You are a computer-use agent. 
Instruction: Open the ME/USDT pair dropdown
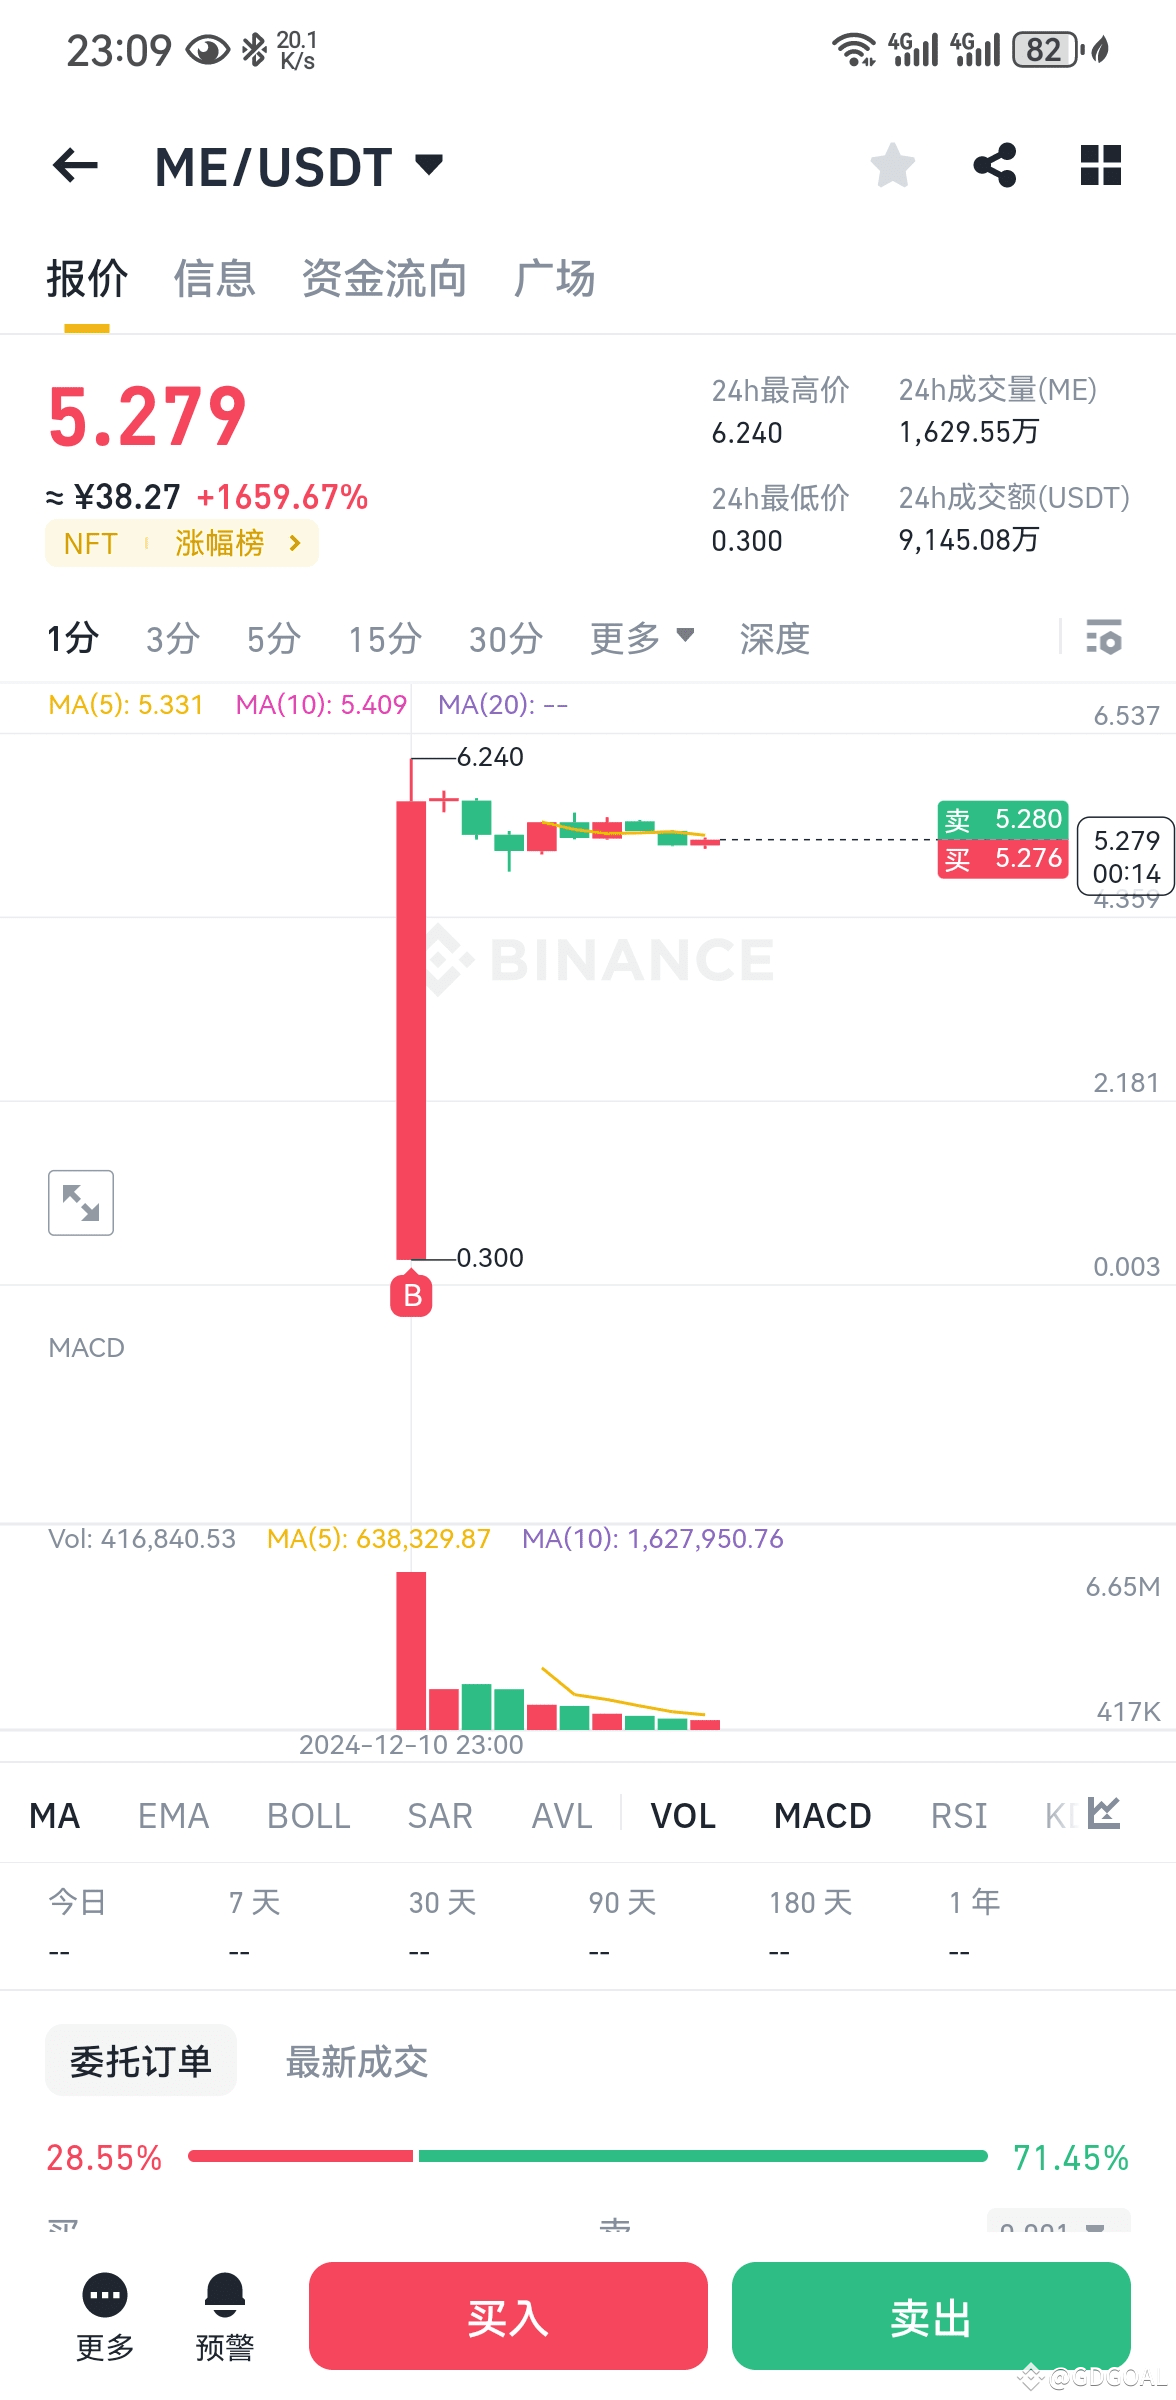pyautogui.click(x=429, y=165)
